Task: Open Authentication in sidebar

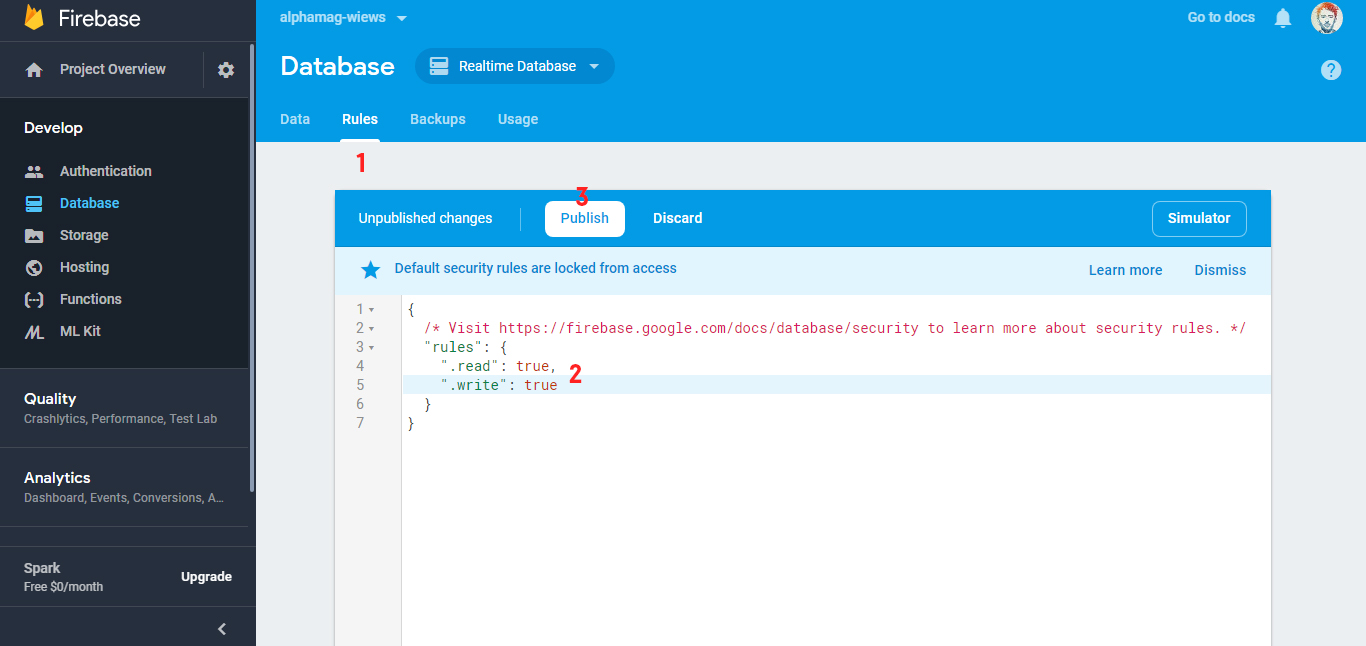Action: pos(106,171)
